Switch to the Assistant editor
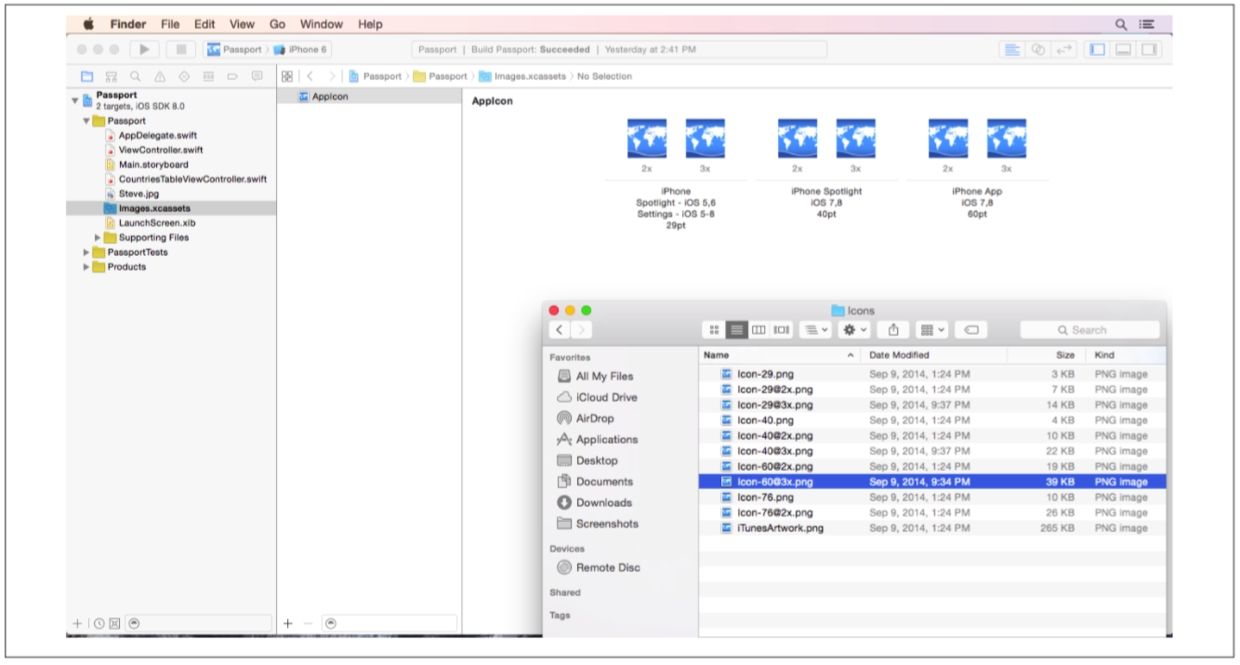Screen dimensions: 1240x665 point(1038,49)
